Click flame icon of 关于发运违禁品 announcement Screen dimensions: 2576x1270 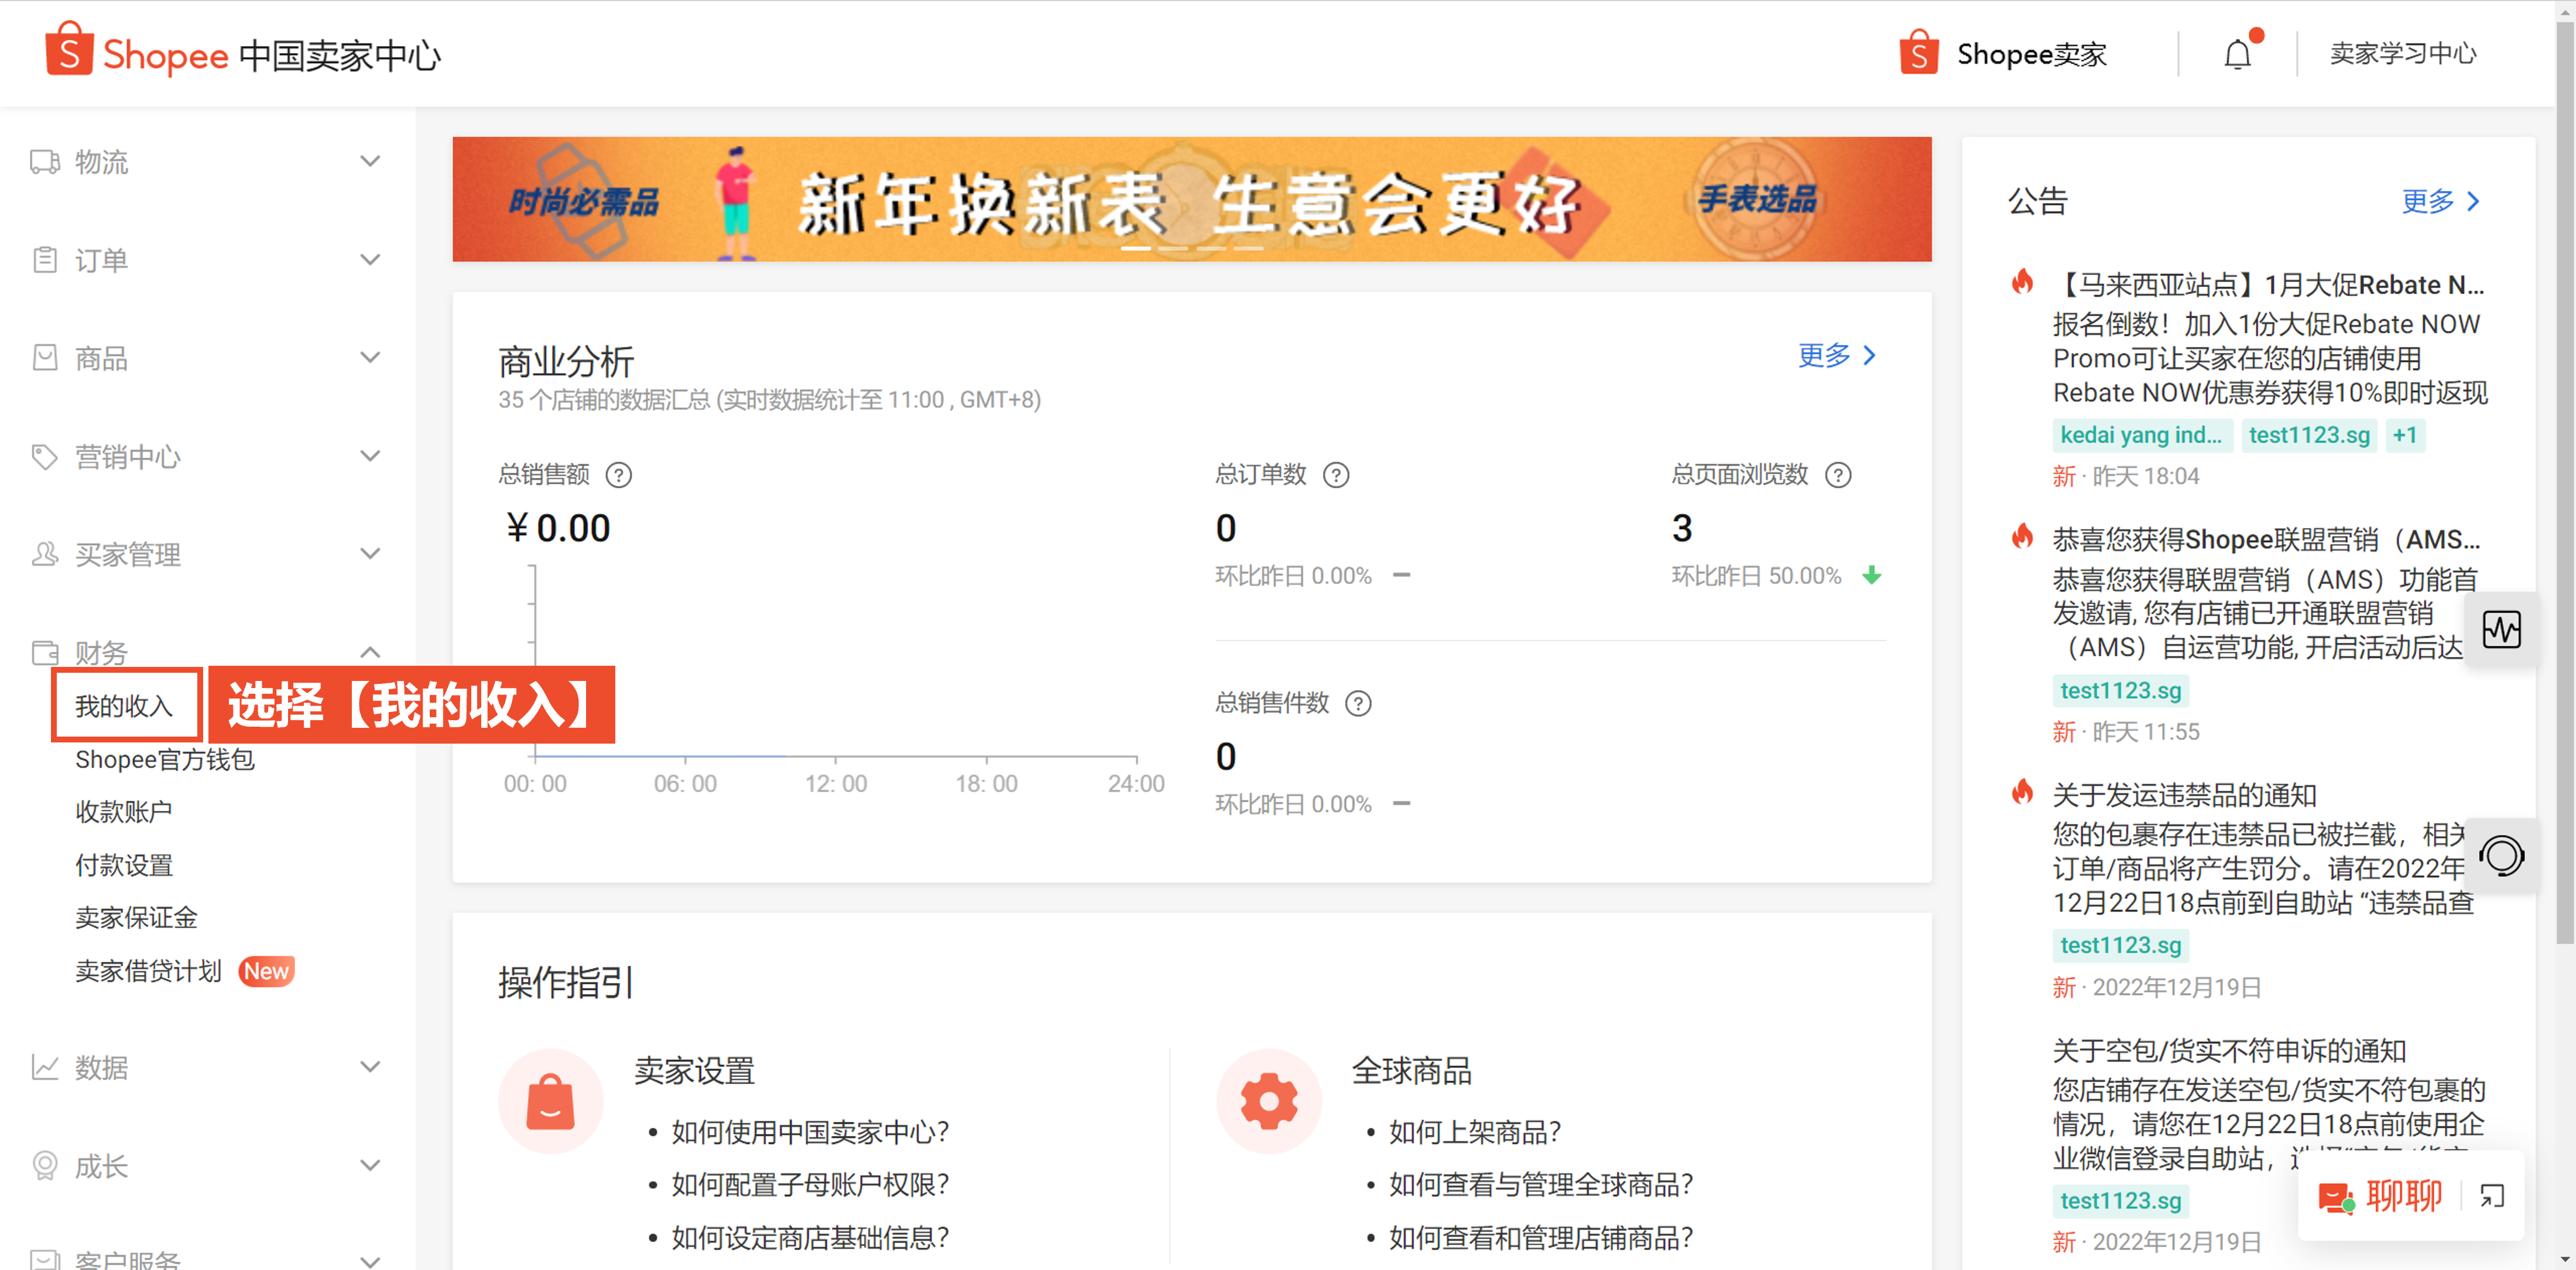[x=2023, y=793]
